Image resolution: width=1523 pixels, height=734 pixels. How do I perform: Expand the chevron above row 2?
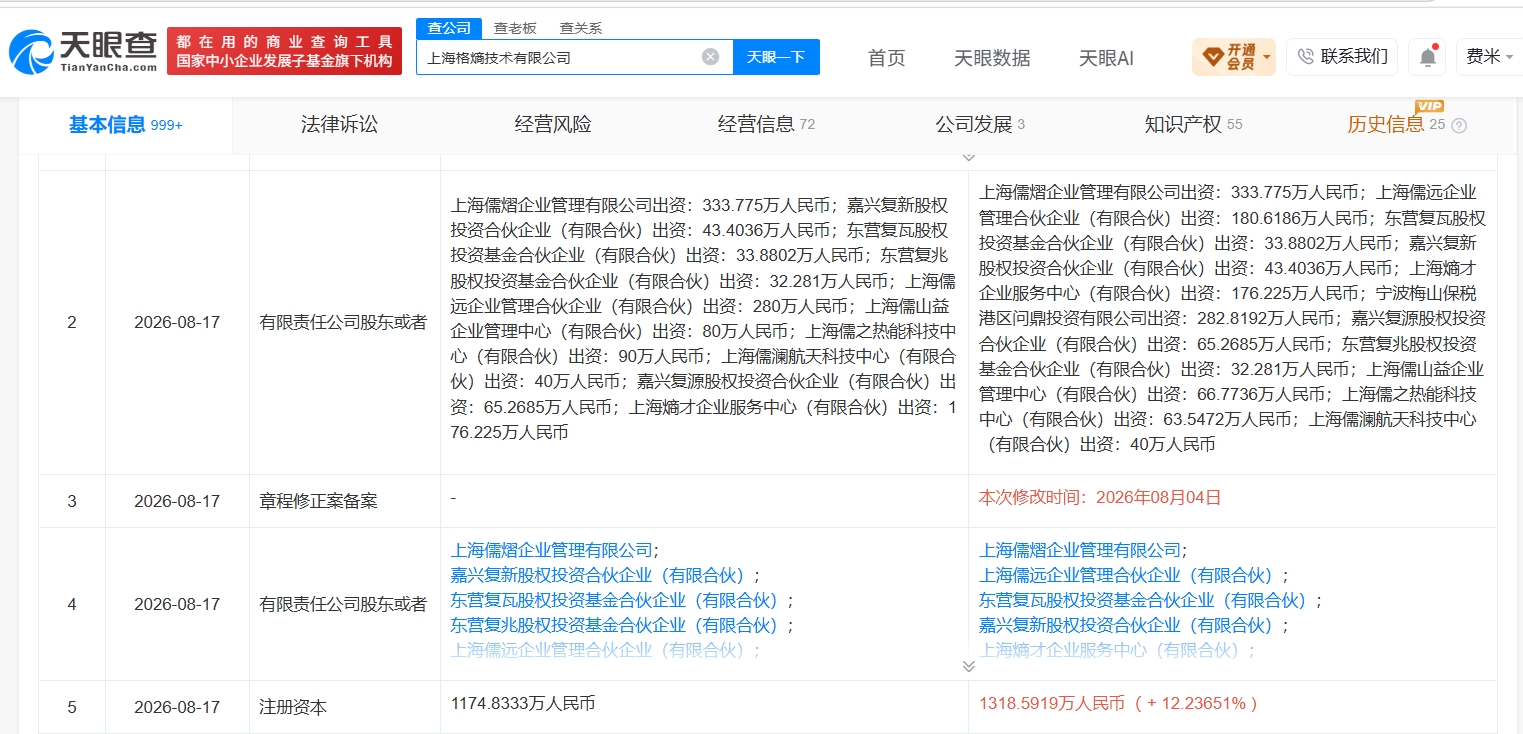968,157
